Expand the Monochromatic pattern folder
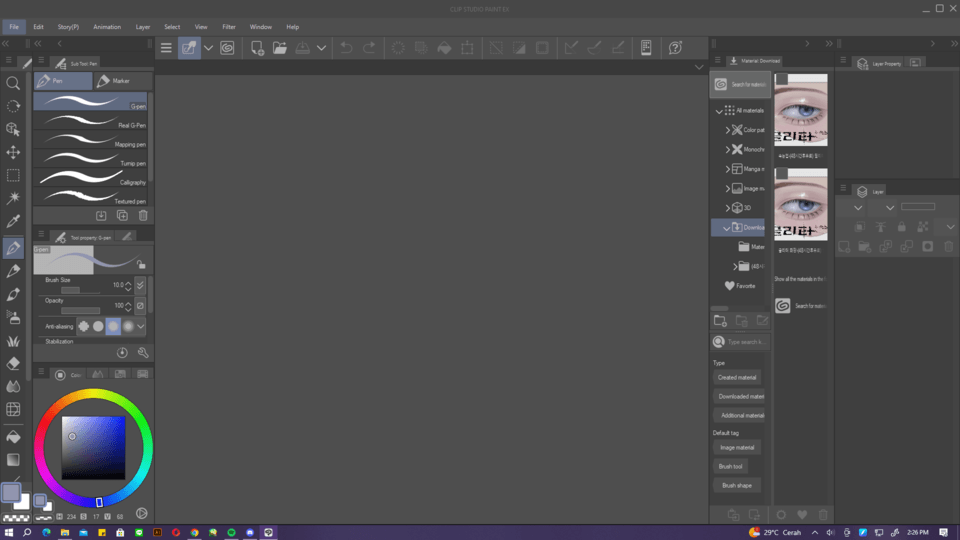Viewport: 960px width, 540px height. pos(727,149)
